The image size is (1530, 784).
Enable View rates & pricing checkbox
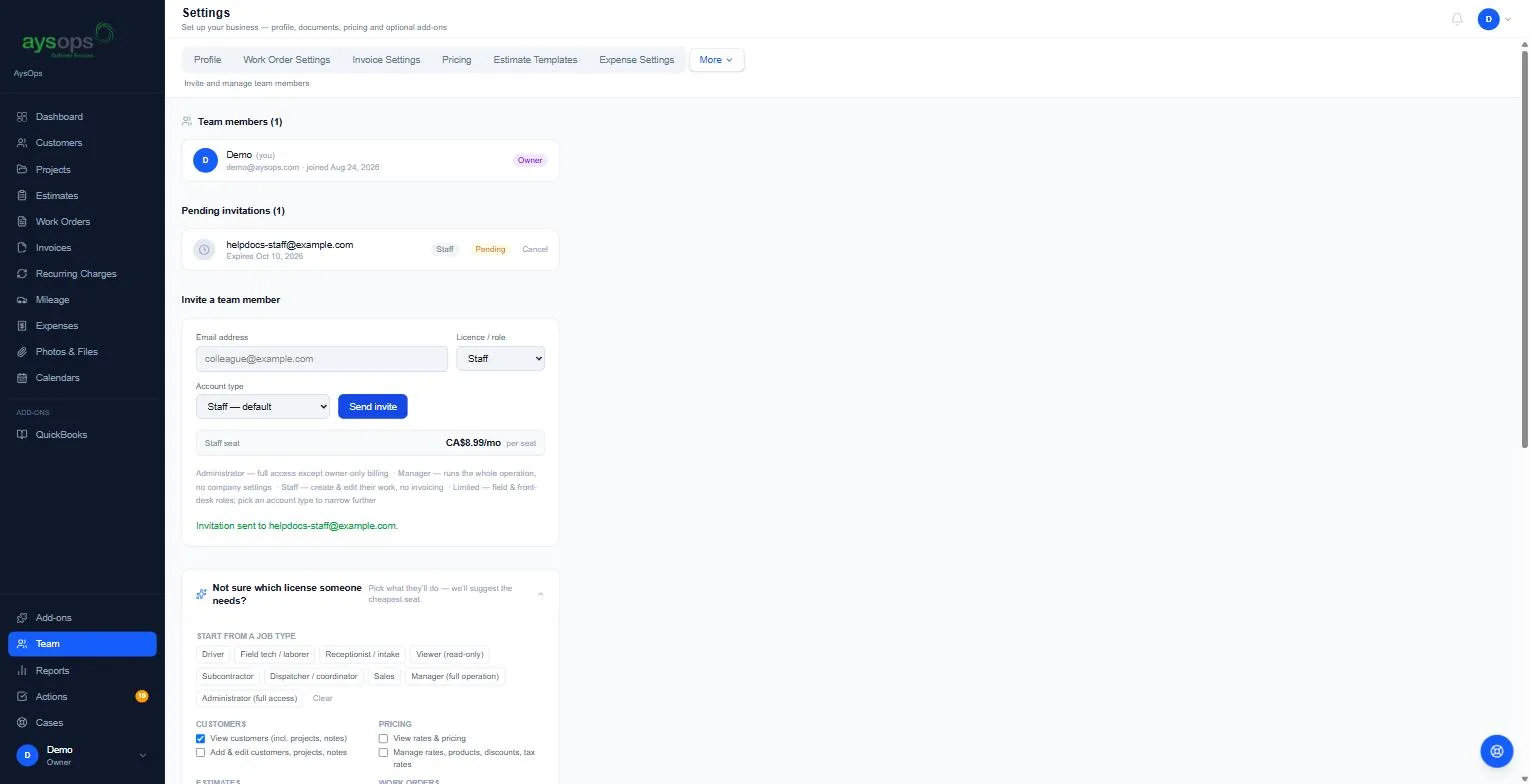[383, 739]
